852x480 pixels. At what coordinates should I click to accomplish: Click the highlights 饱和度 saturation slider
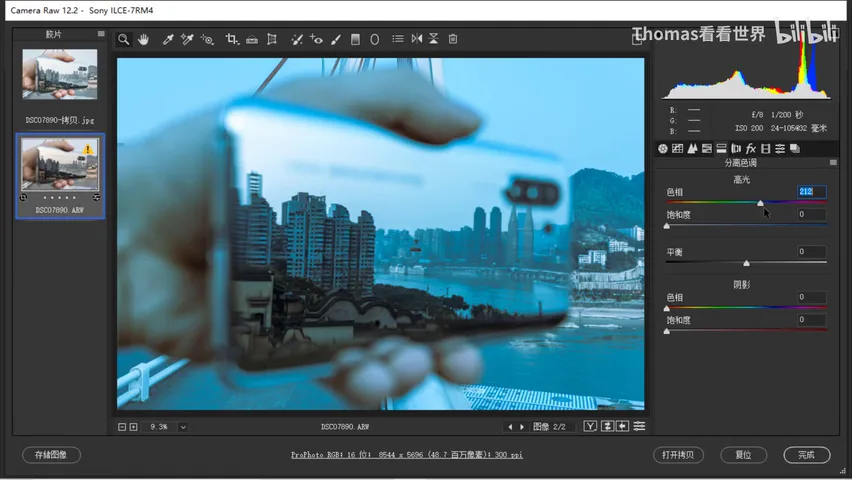point(746,225)
